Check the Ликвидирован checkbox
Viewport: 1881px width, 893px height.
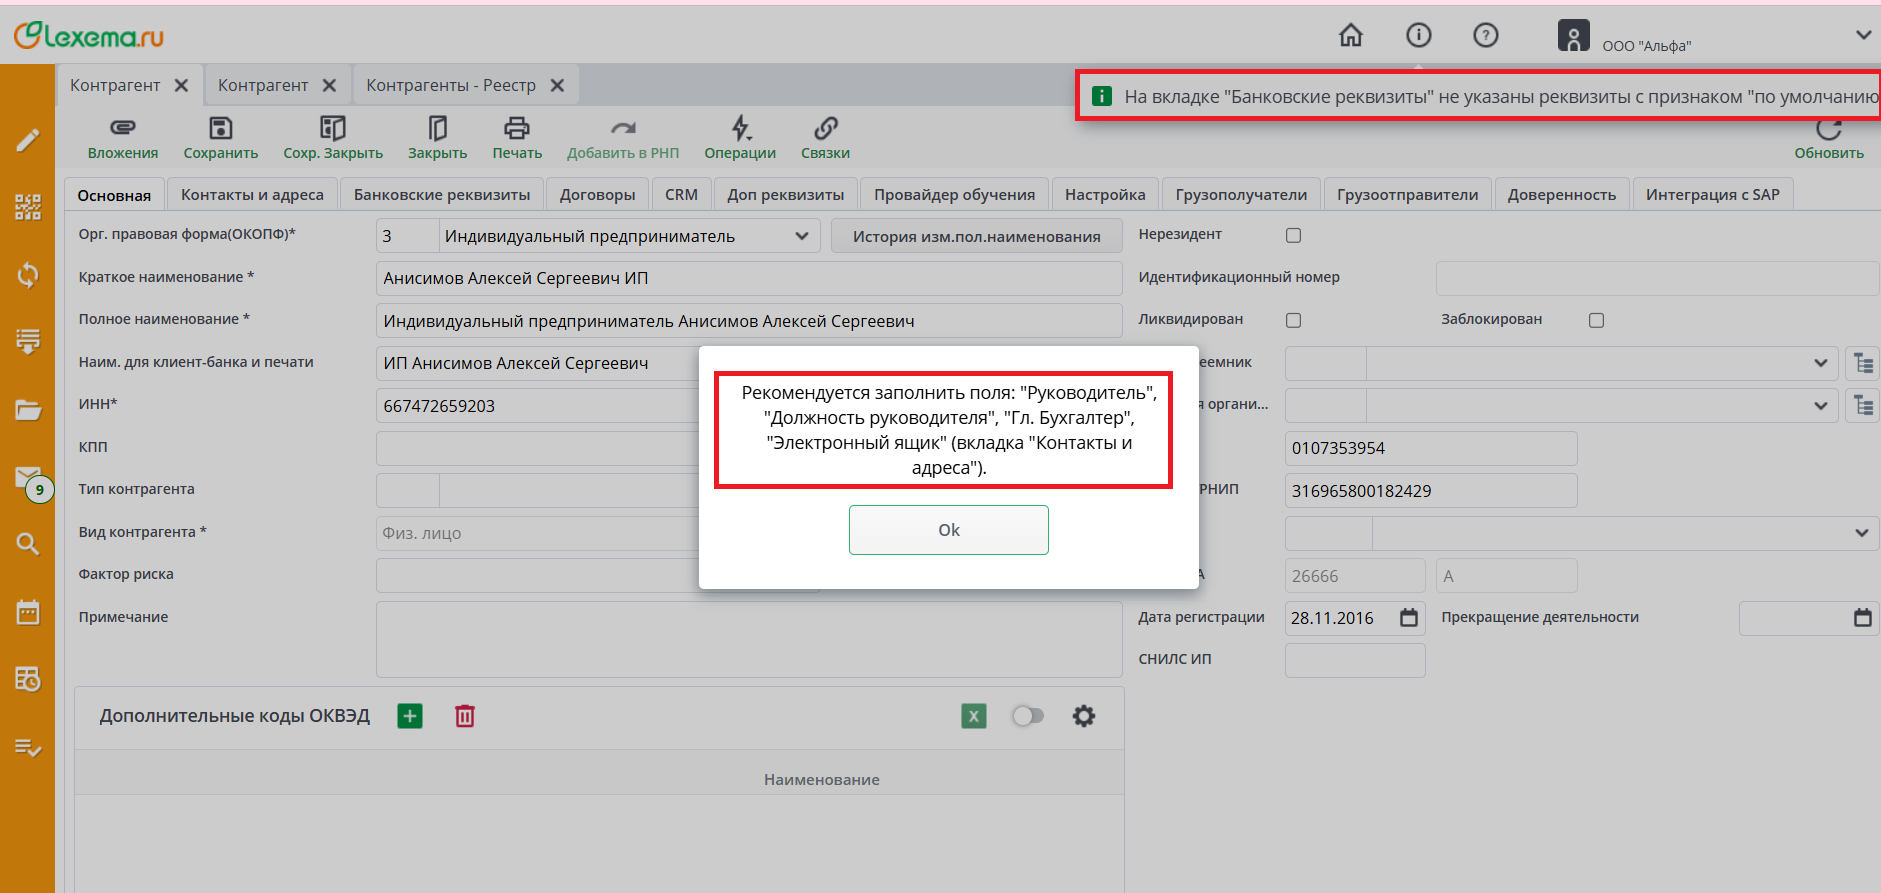tap(1293, 320)
